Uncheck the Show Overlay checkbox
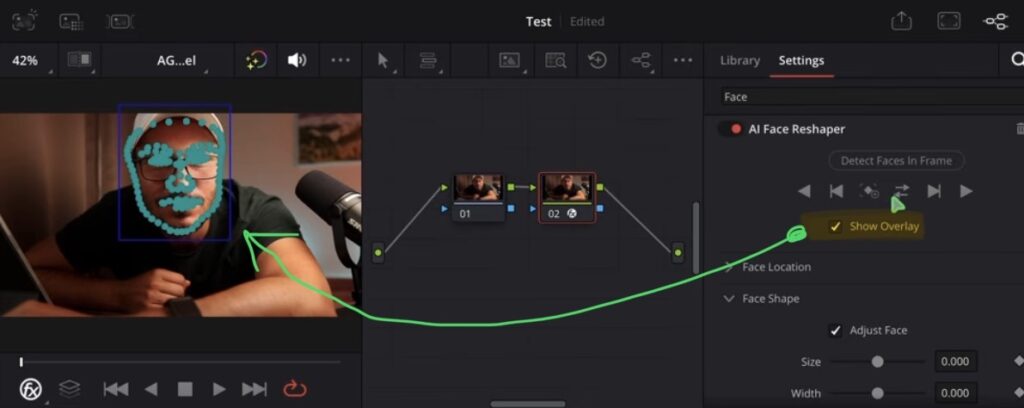1024x408 pixels. (x=835, y=227)
